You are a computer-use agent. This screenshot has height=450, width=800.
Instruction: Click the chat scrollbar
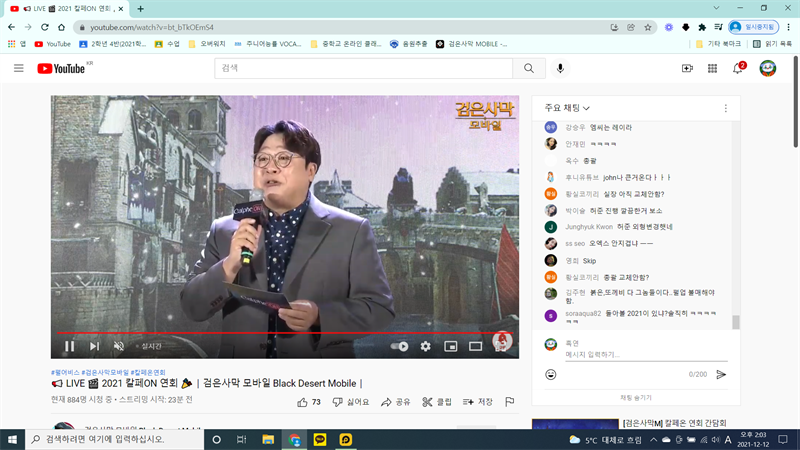[736, 322]
